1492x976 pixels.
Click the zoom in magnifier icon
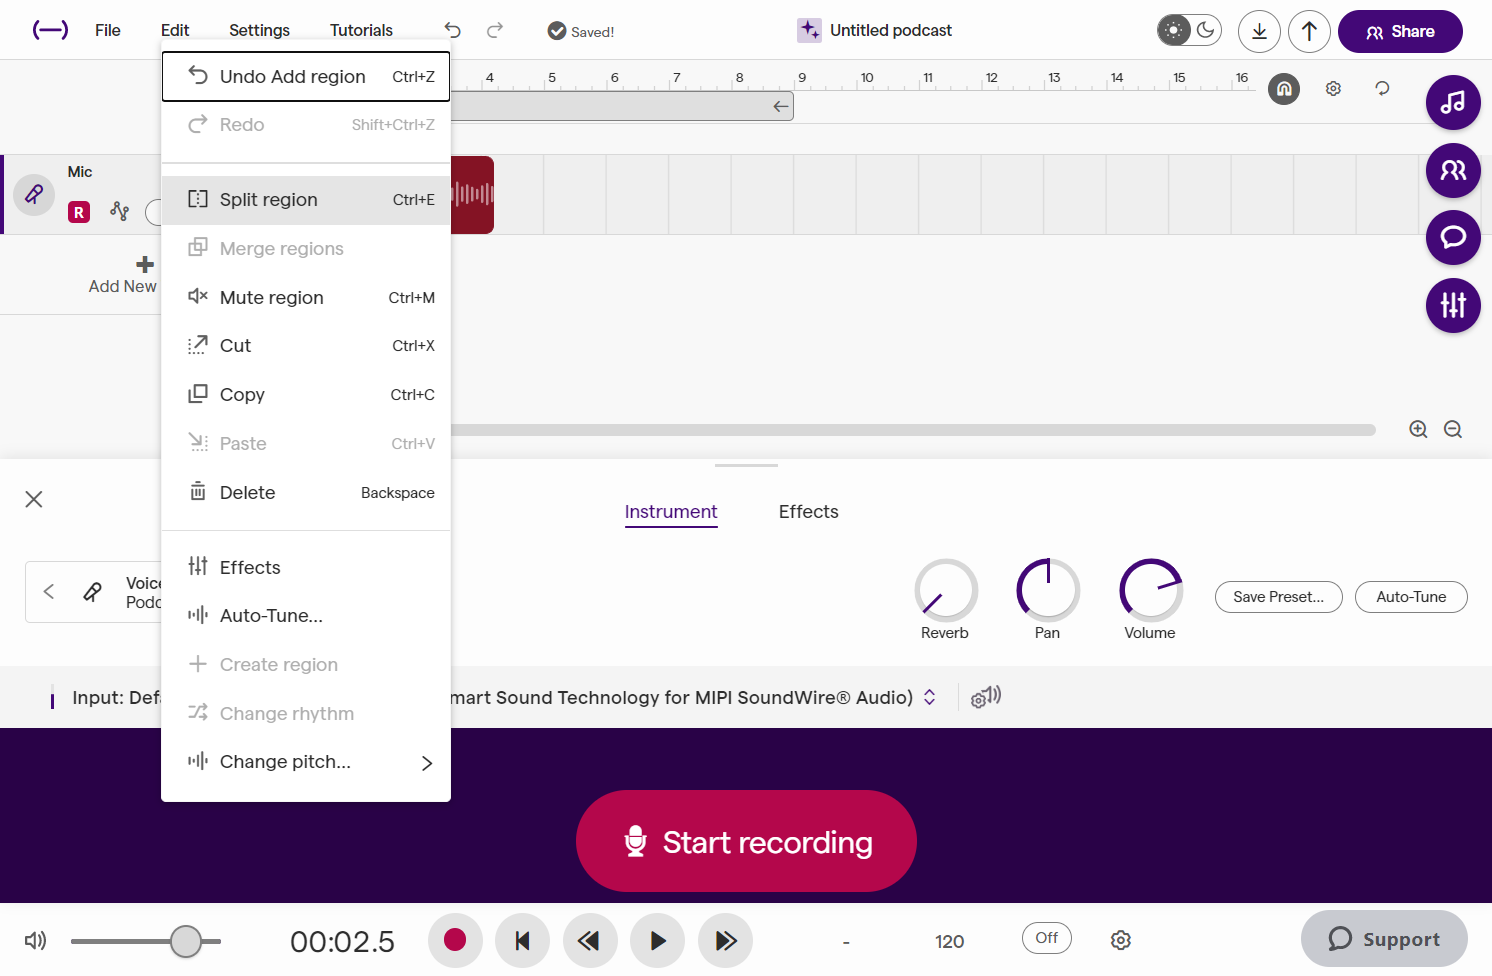point(1418,429)
